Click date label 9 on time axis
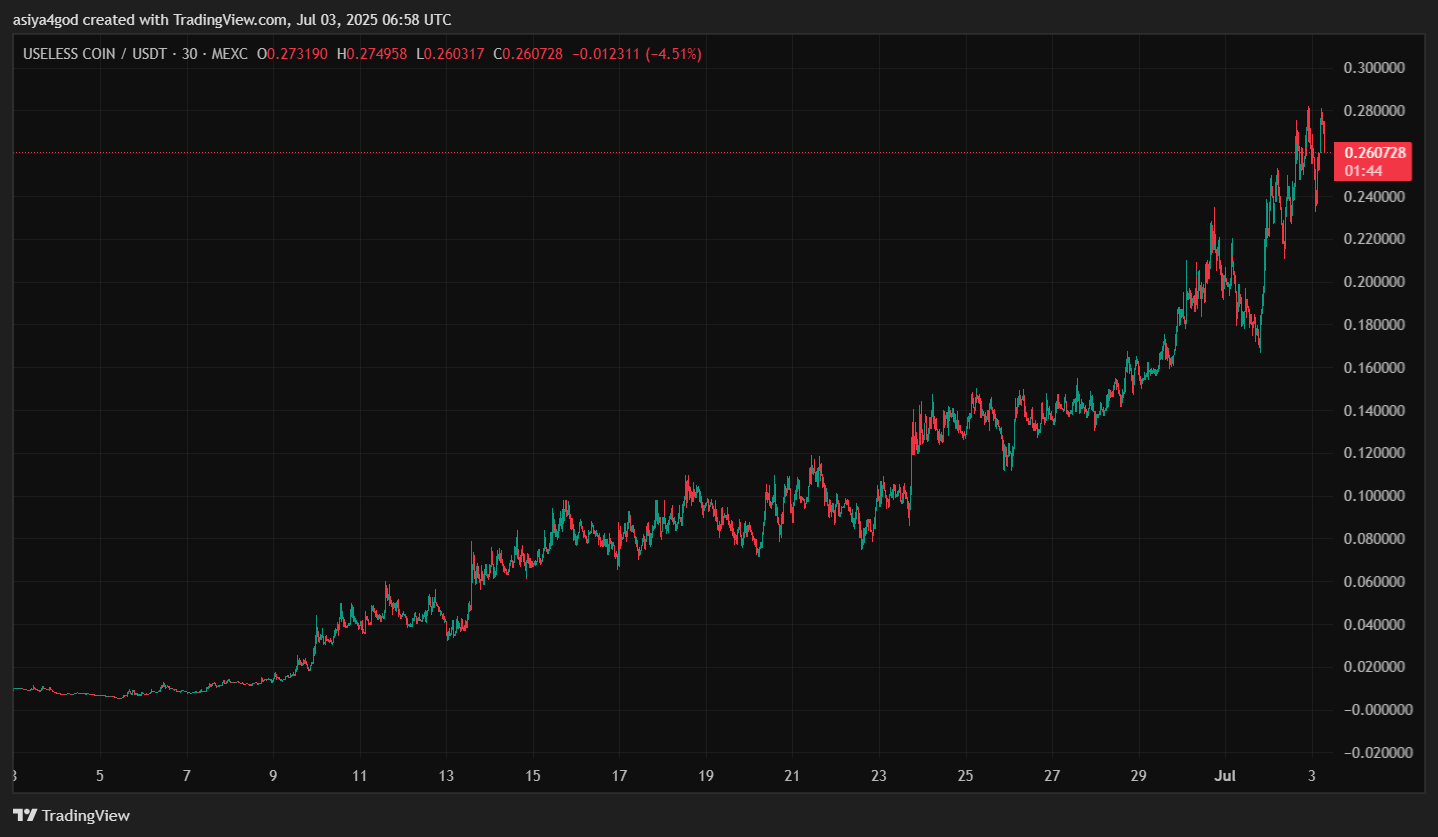Screen dimensions: 1438x837 point(273,776)
